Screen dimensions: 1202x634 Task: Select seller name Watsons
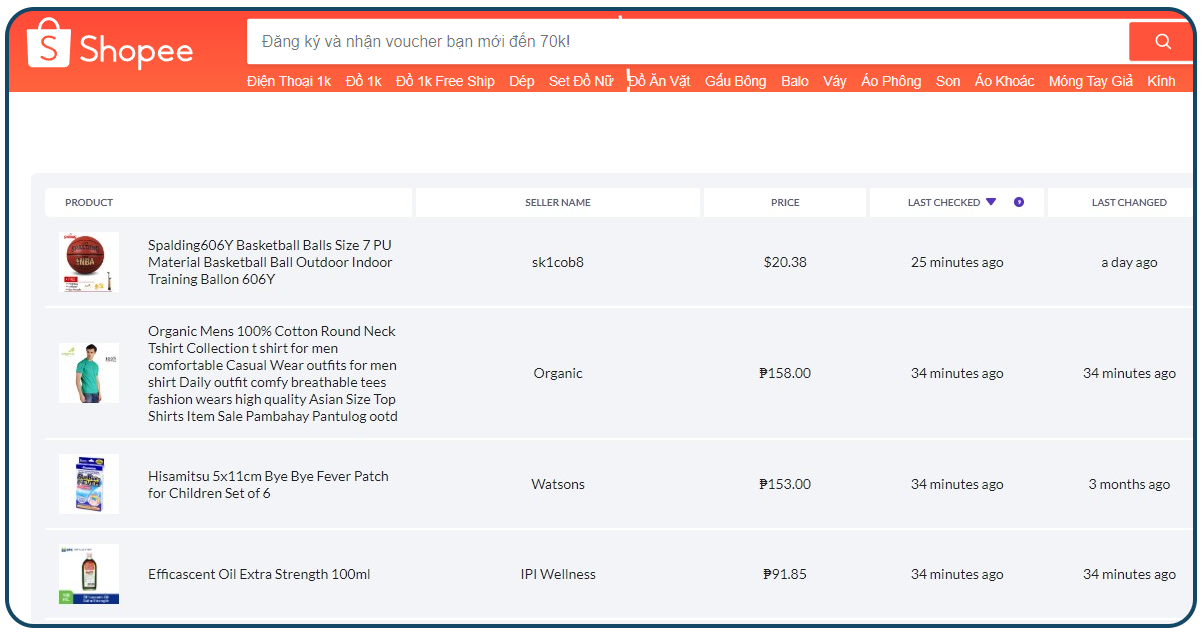click(x=558, y=484)
